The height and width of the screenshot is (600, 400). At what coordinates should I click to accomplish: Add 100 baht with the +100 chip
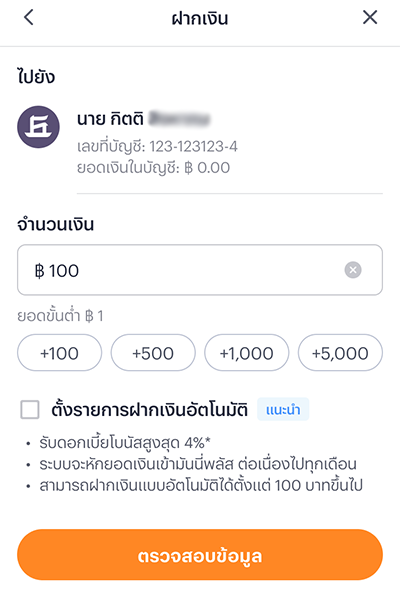pos(59,353)
